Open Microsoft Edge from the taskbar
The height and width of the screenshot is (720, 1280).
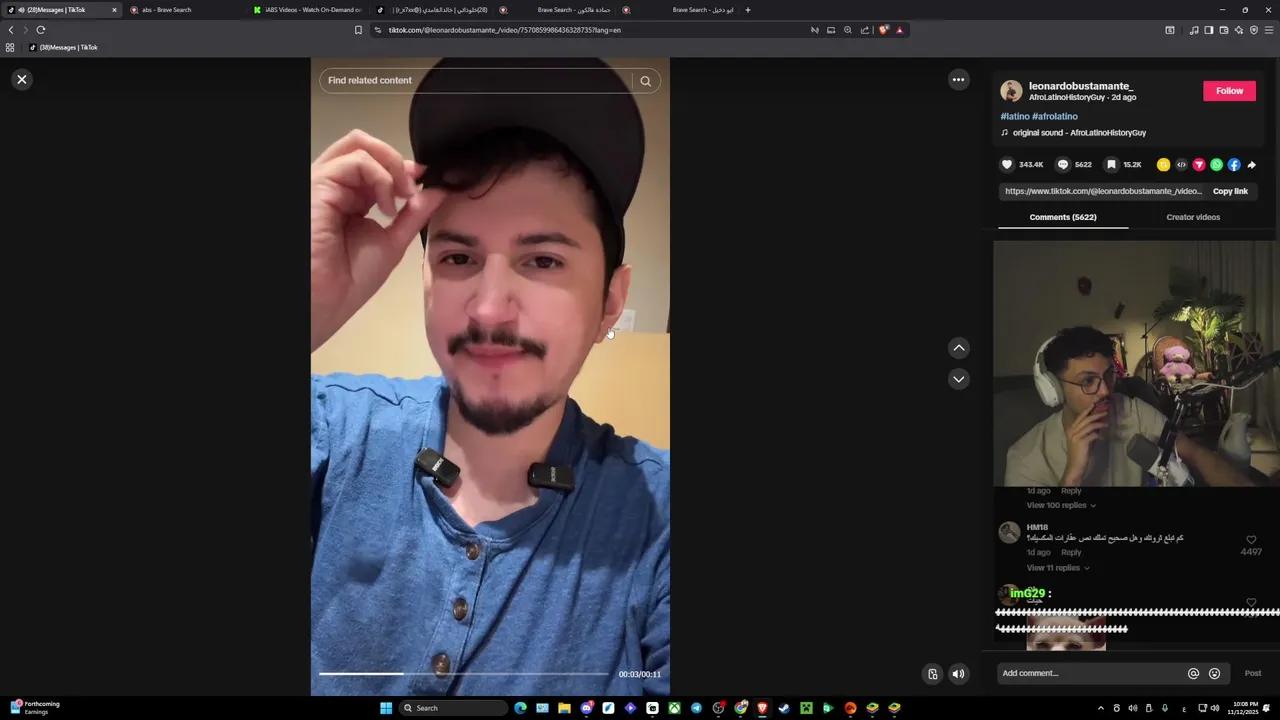pyautogui.click(x=520, y=708)
